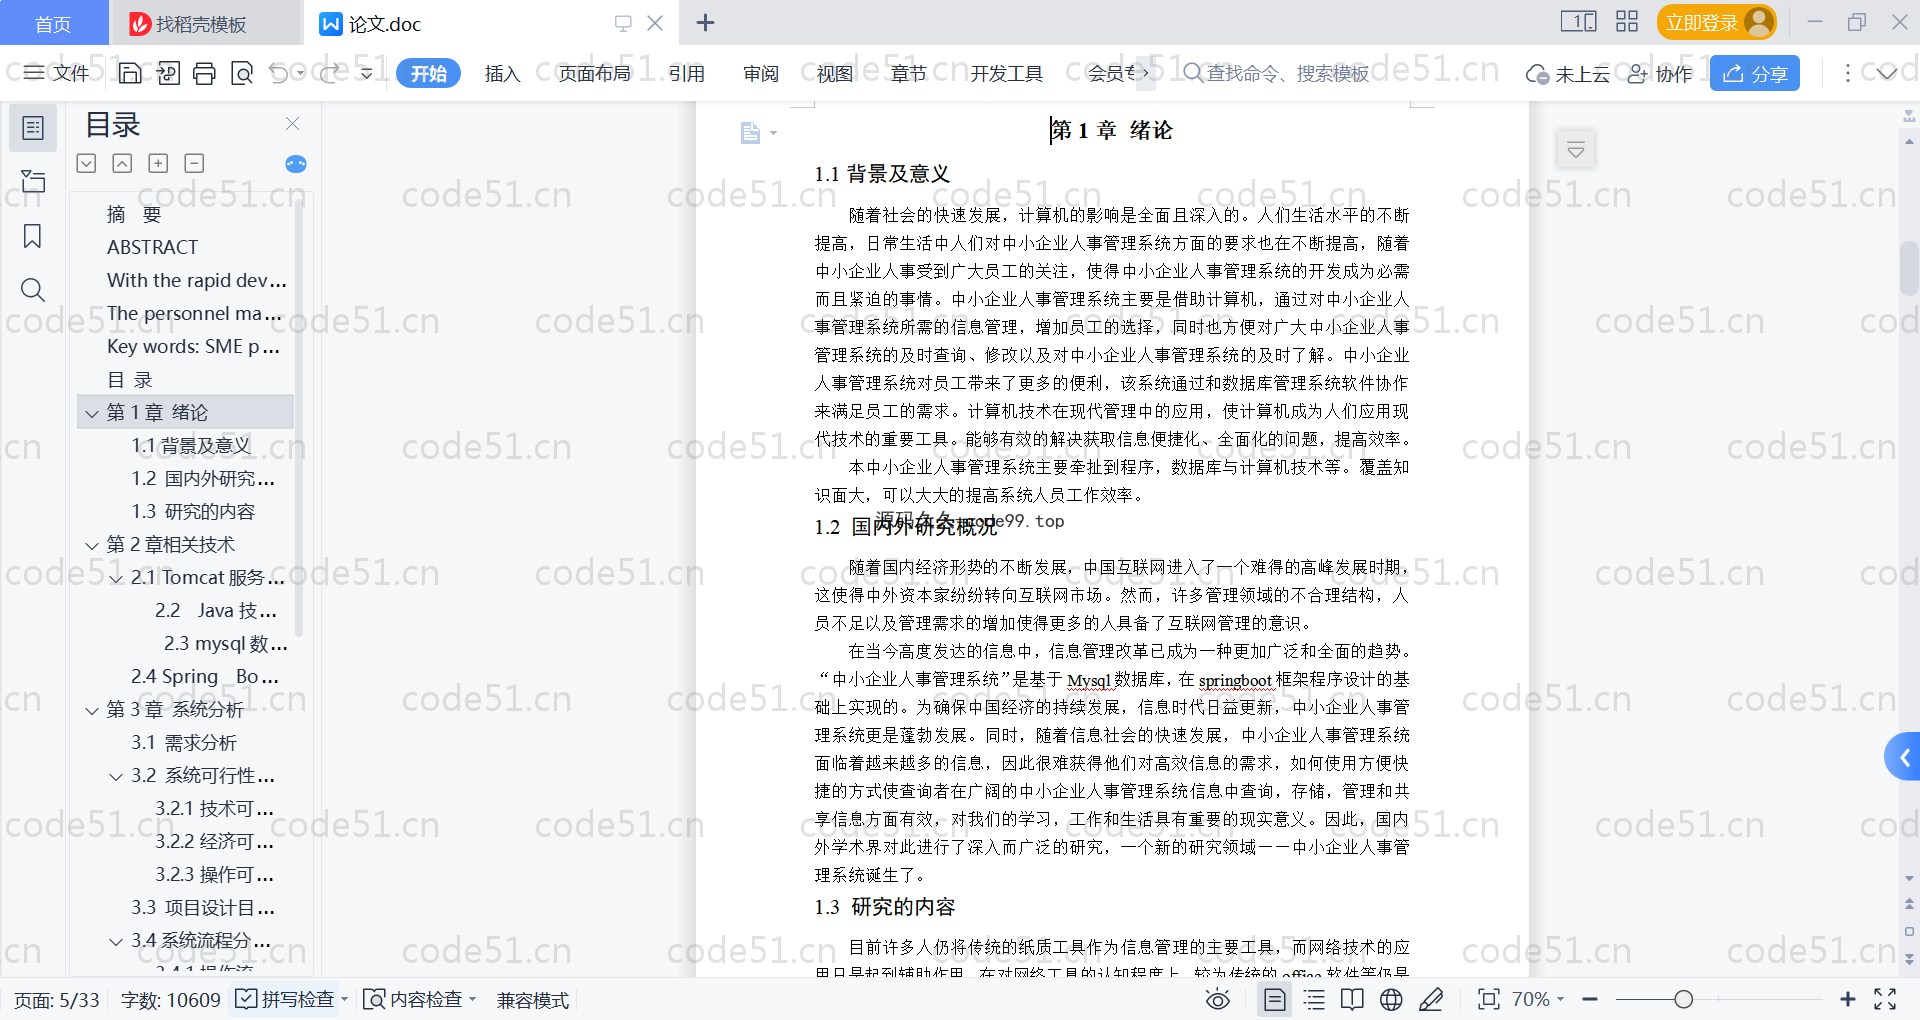The width and height of the screenshot is (1920, 1020).
Task: Select the 插入 ribbon tab
Action: coord(502,73)
